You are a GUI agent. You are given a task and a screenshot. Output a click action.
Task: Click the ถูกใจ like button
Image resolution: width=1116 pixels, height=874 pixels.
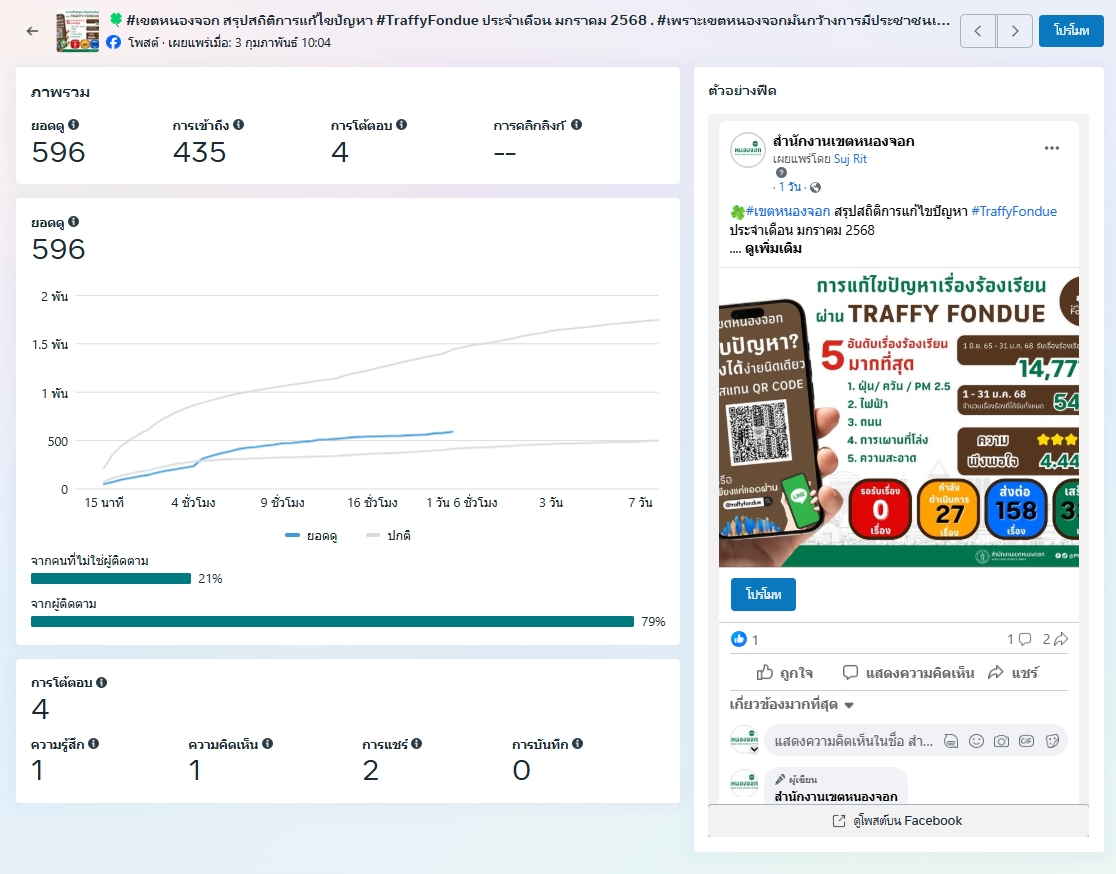pyautogui.click(x=784, y=673)
